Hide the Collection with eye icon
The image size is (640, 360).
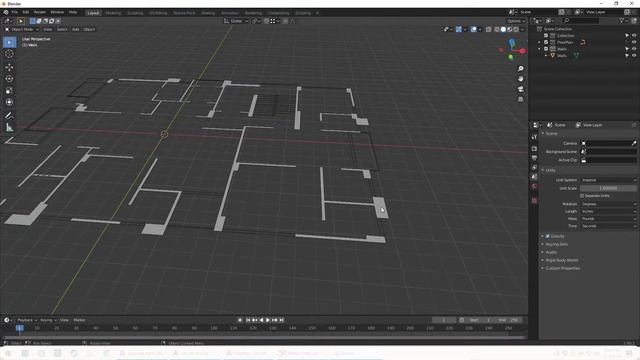(634, 36)
